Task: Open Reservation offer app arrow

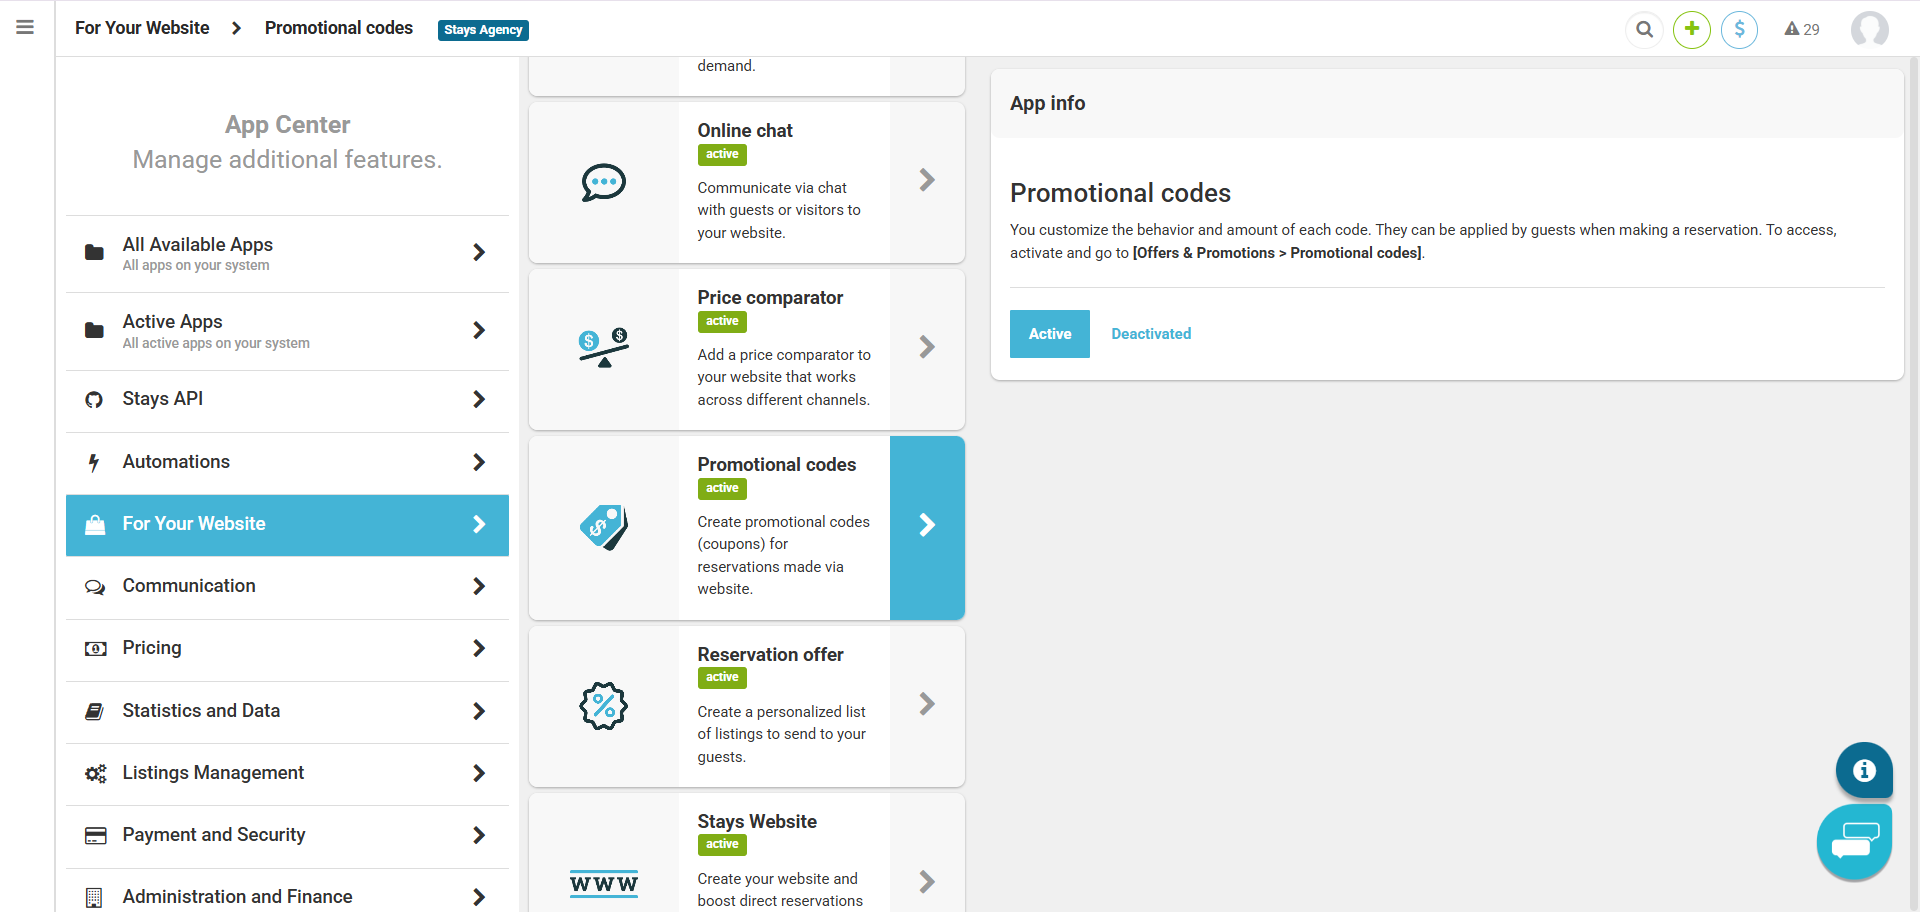Action: 927,705
